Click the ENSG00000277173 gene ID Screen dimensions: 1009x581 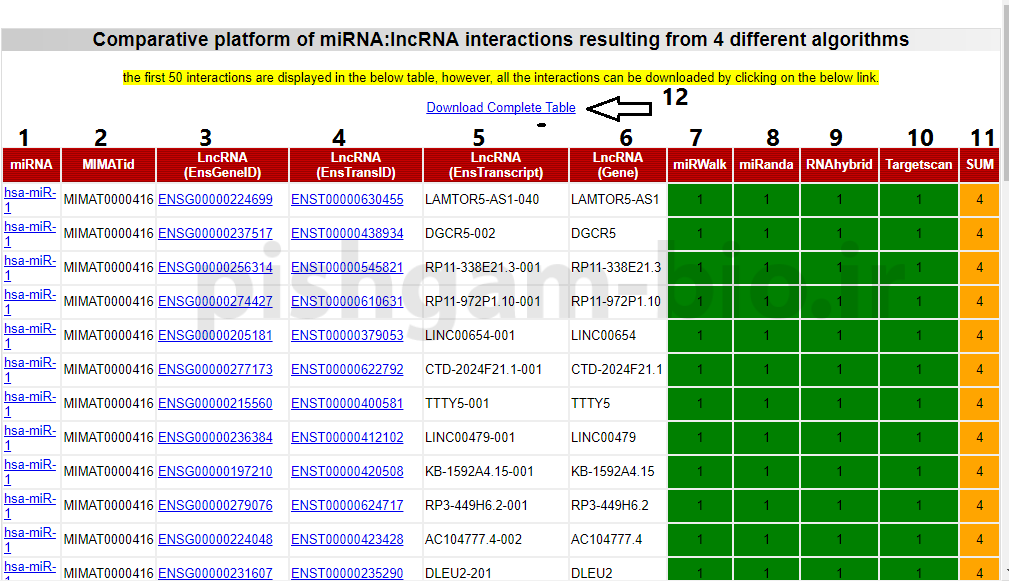tap(215, 370)
